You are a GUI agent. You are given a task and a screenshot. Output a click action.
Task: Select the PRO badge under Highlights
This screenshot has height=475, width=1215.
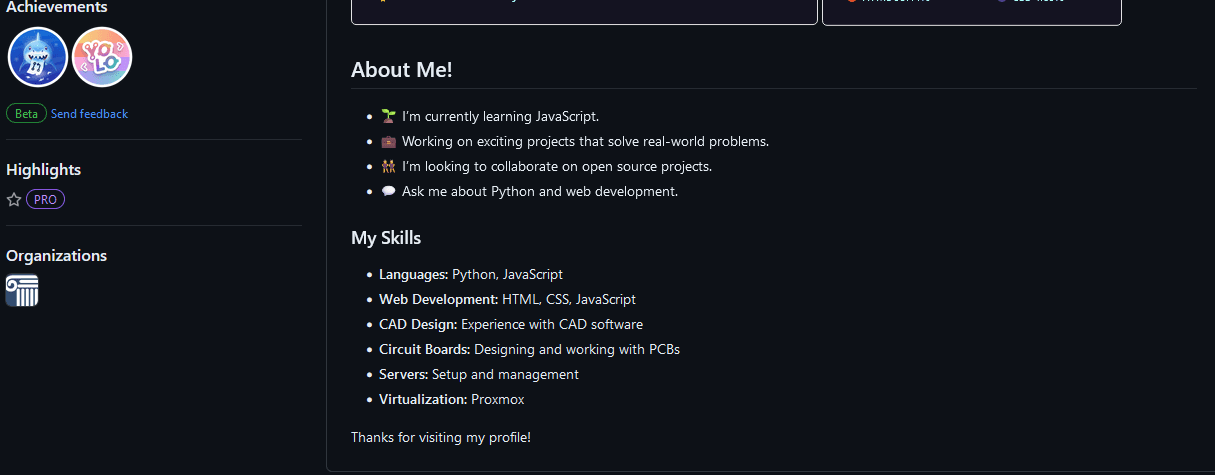pyautogui.click(x=45, y=200)
